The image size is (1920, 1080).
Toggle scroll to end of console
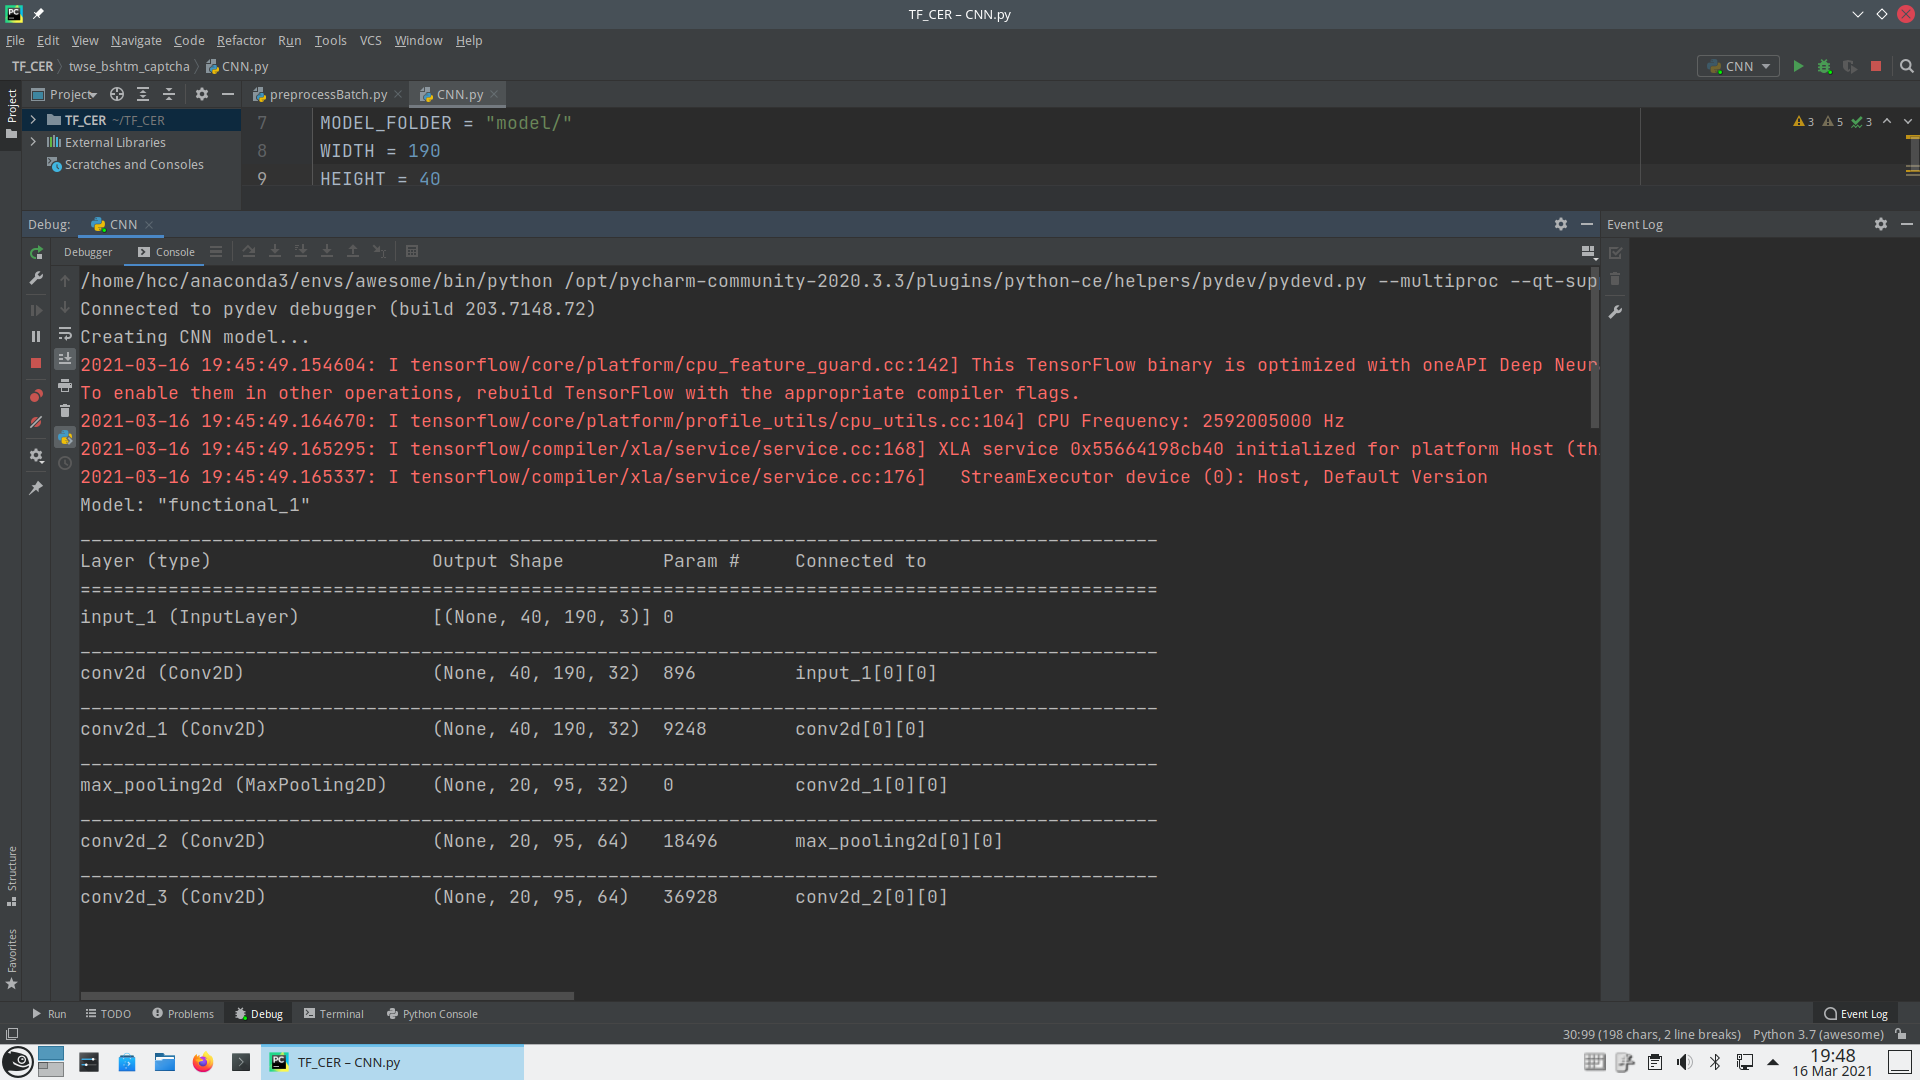65,359
